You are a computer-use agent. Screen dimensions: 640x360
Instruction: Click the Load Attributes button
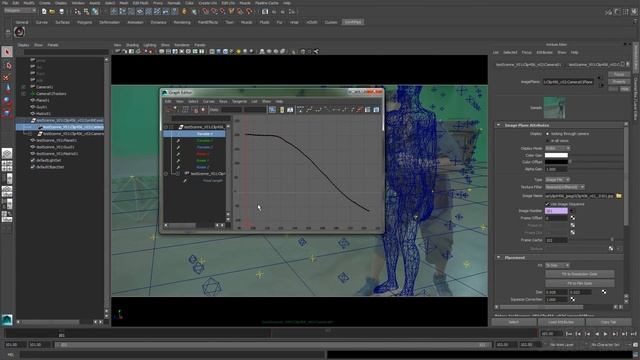[x=561, y=322]
